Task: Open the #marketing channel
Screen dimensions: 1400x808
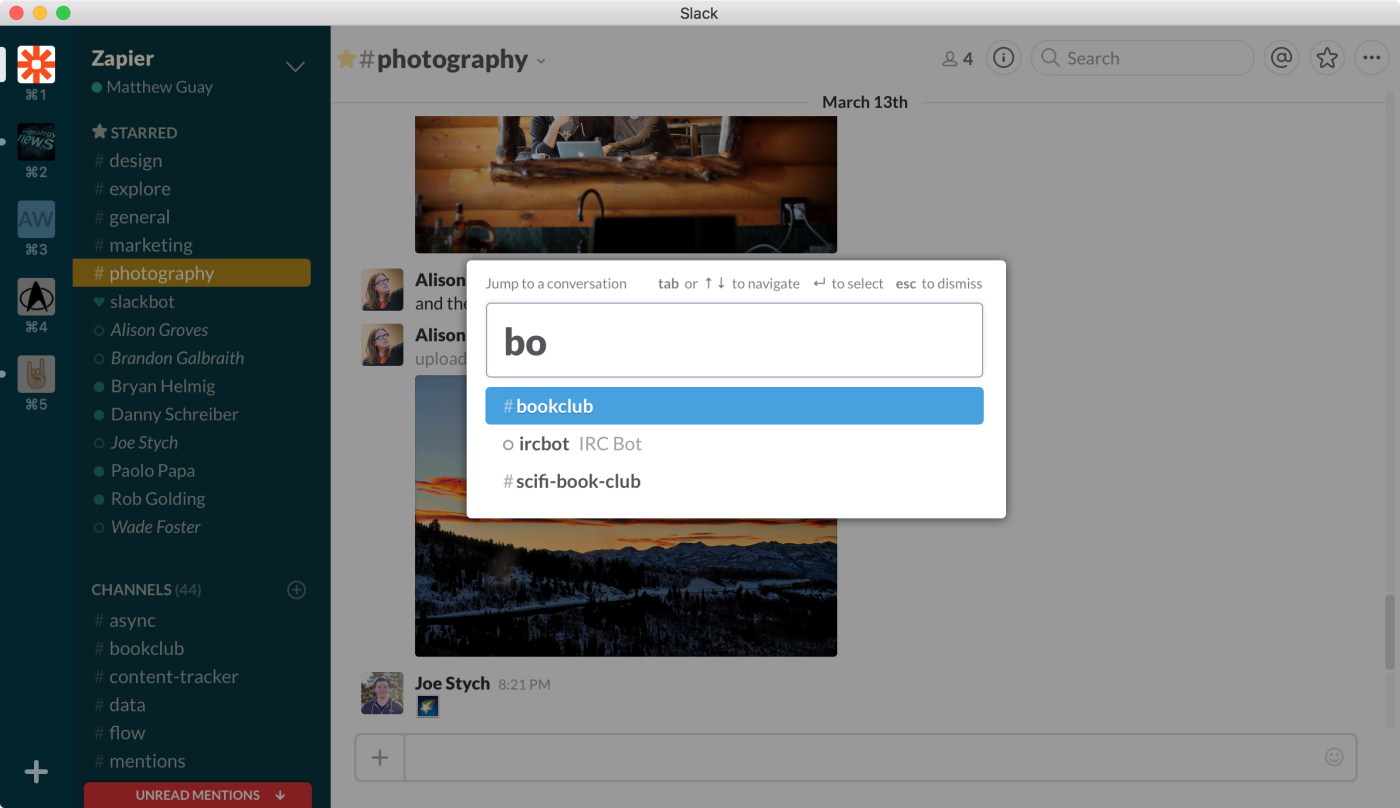Action: pyautogui.click(x=143, y=245)
